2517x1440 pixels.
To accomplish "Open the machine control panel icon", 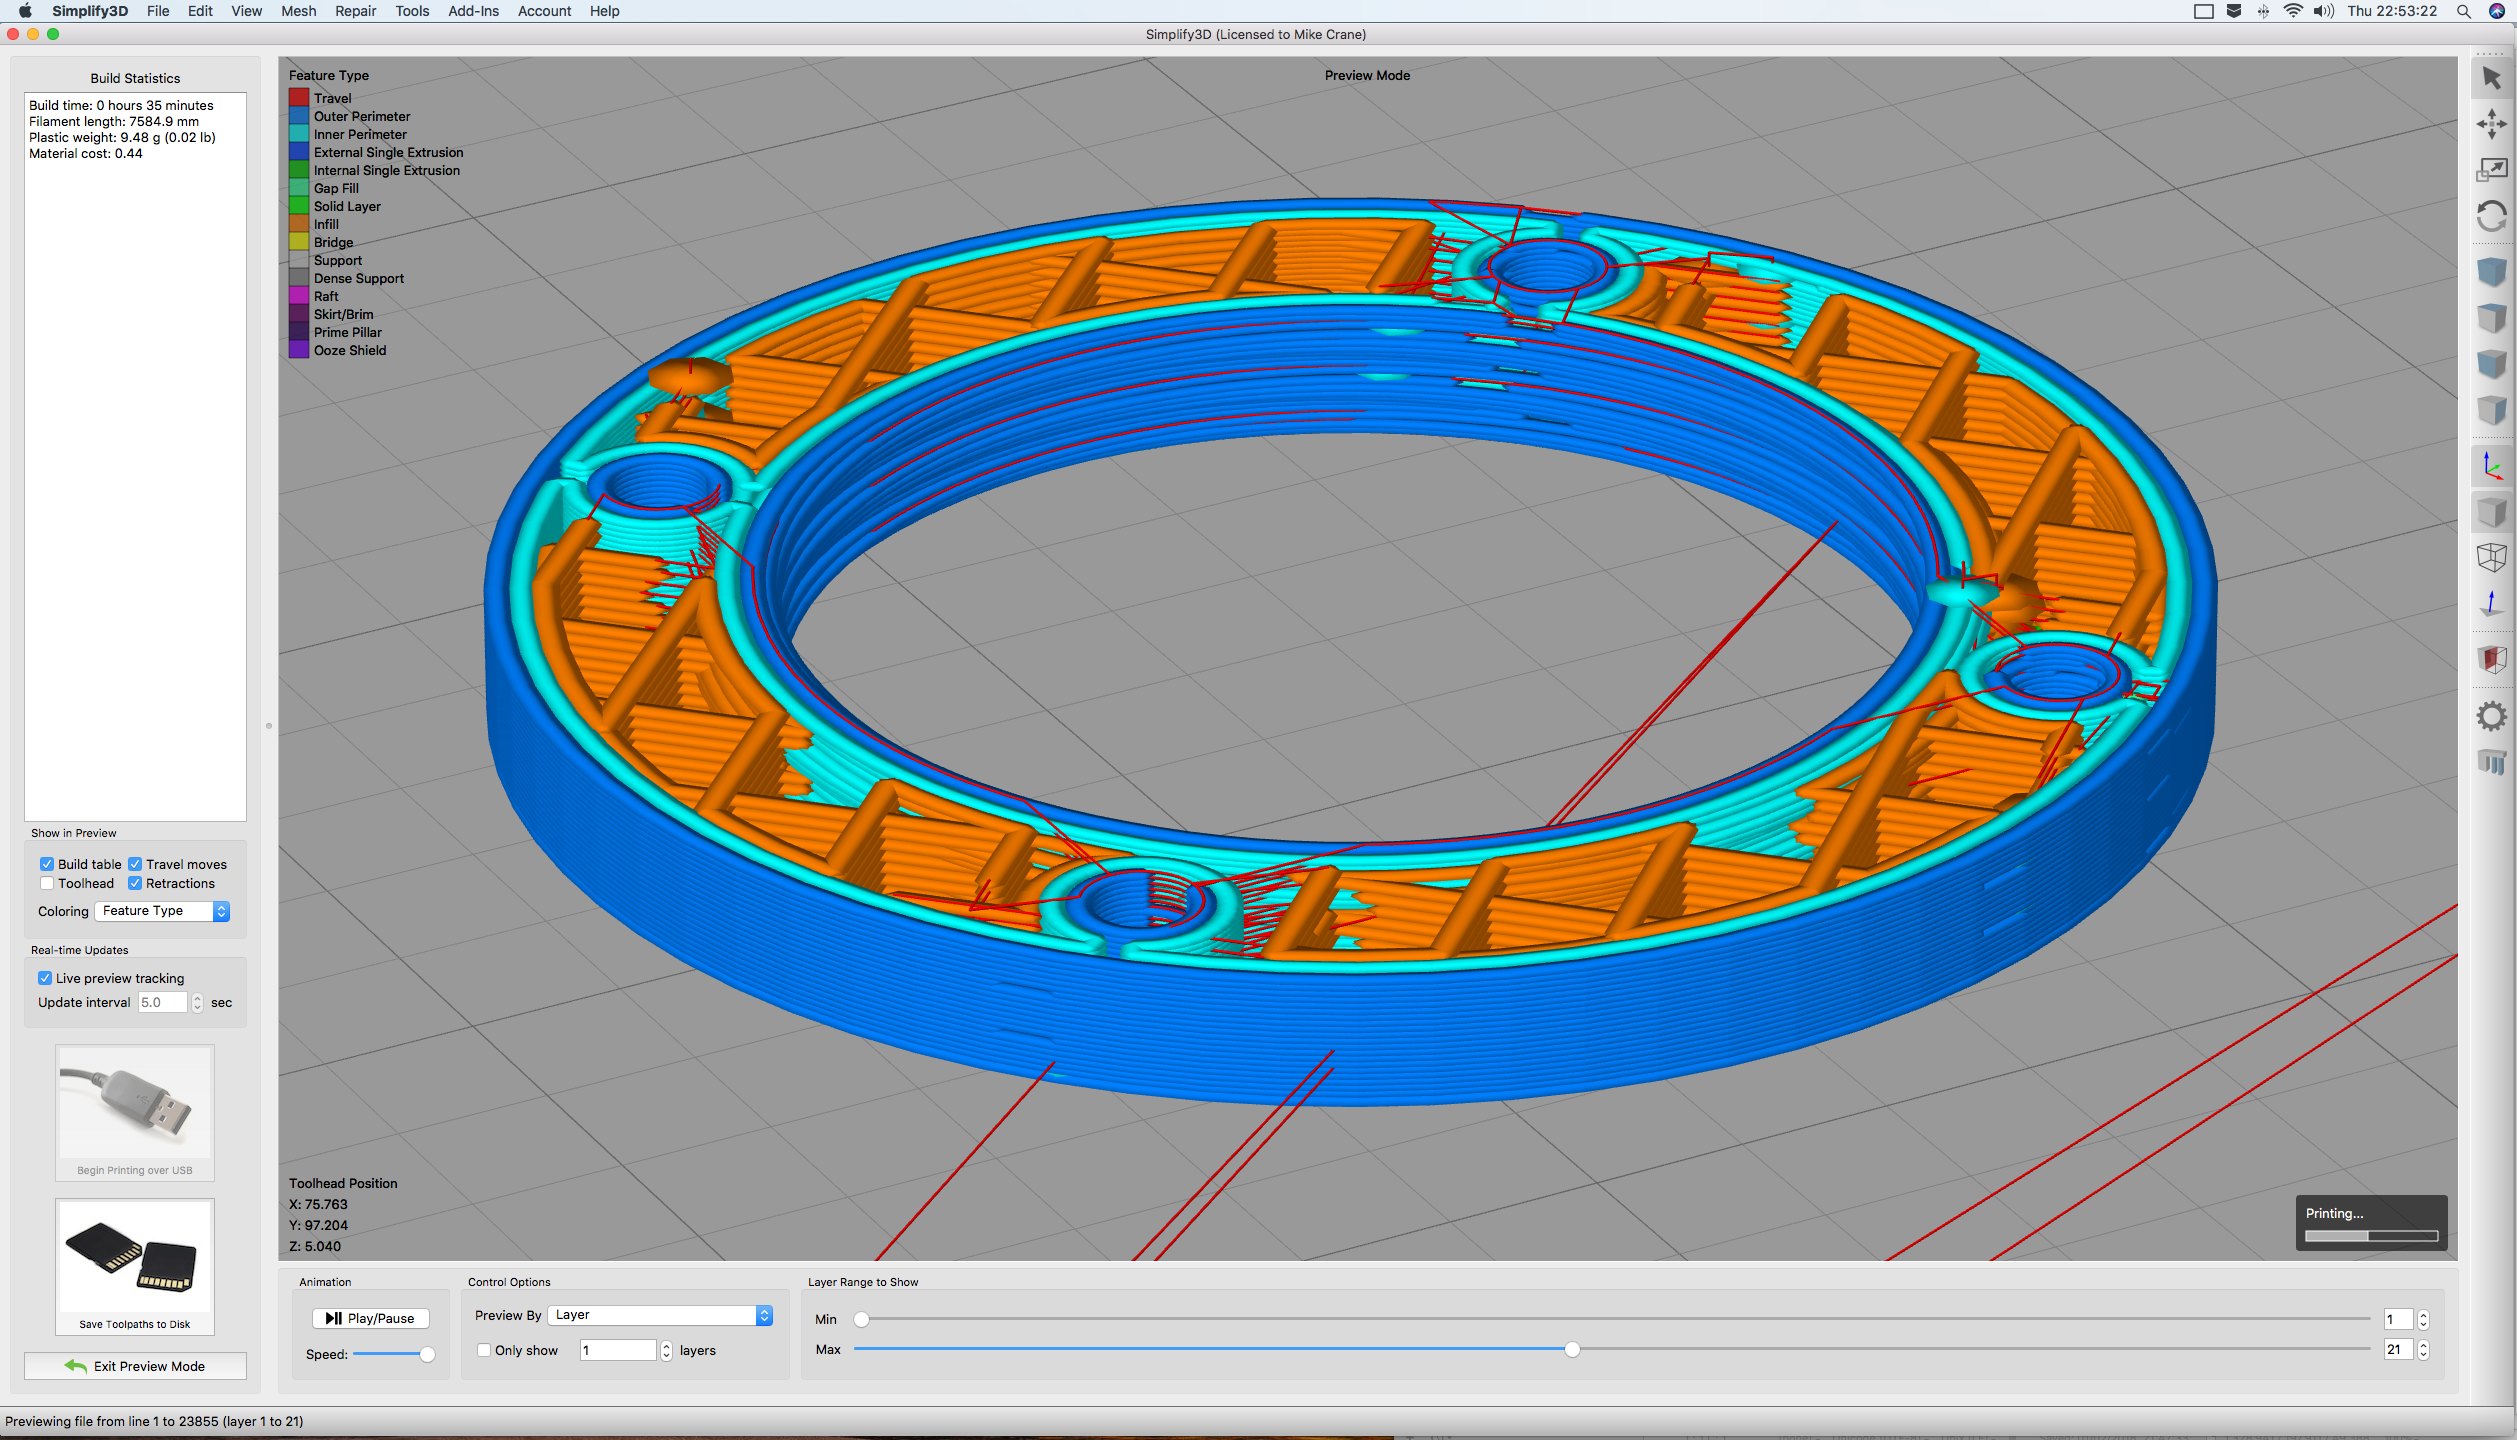I will pos(2491,762).
